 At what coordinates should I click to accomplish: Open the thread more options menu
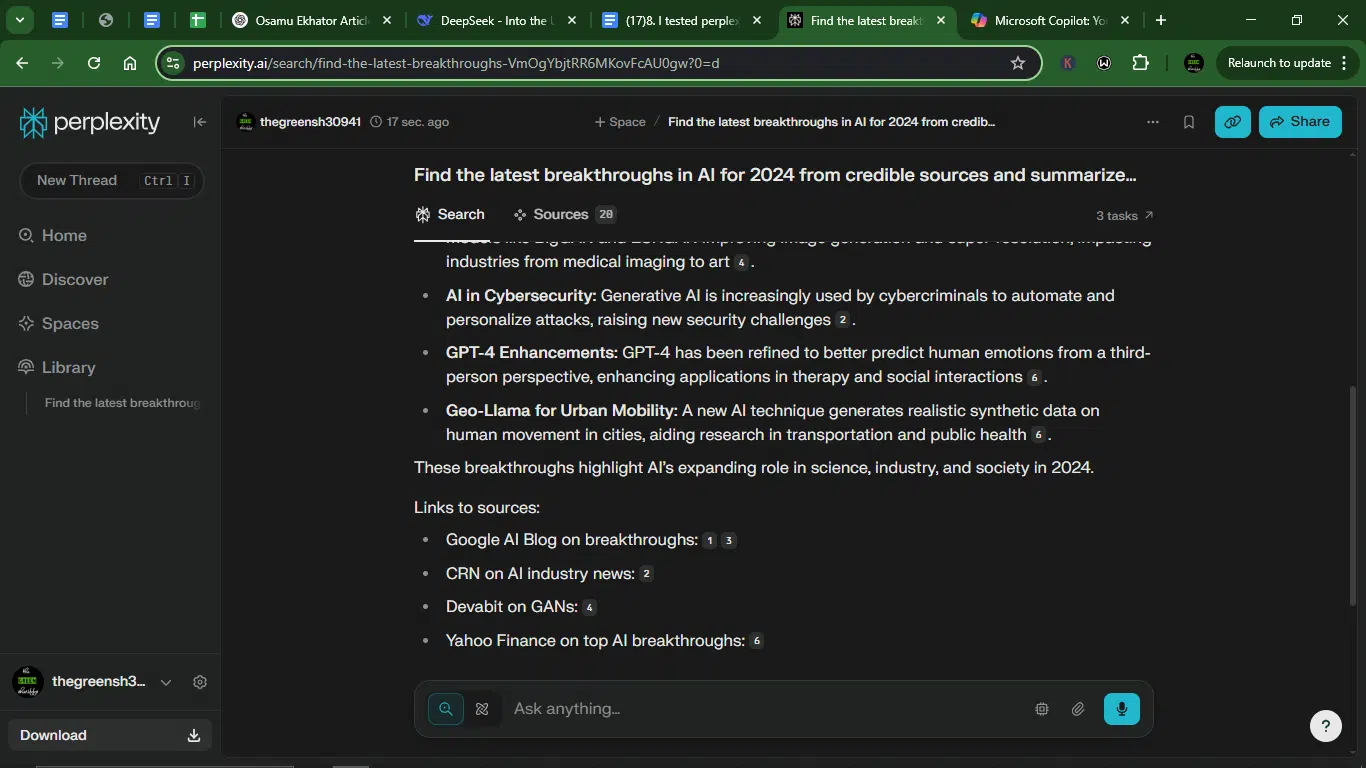click(x=1153, y=122)
